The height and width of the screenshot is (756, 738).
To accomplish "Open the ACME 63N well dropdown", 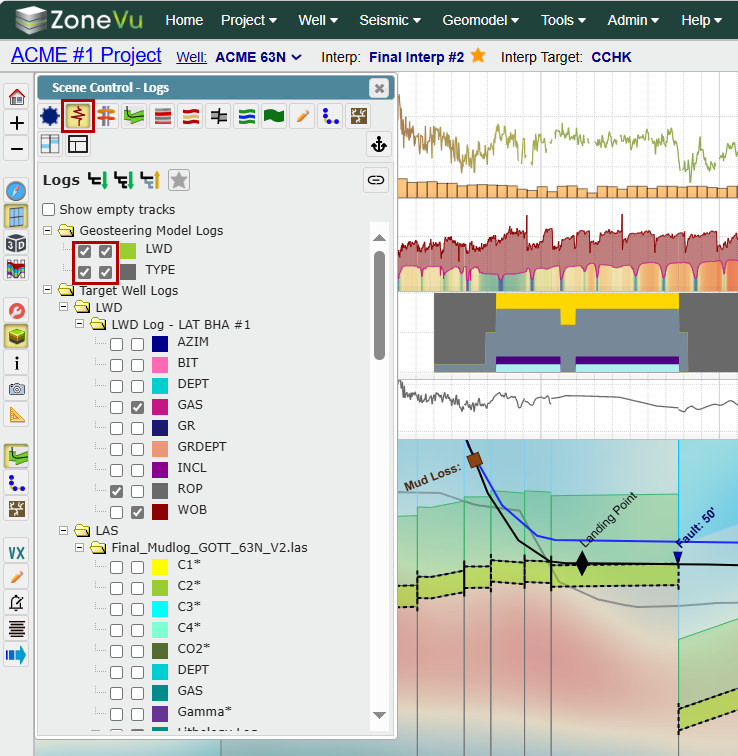I will (258, 57).
